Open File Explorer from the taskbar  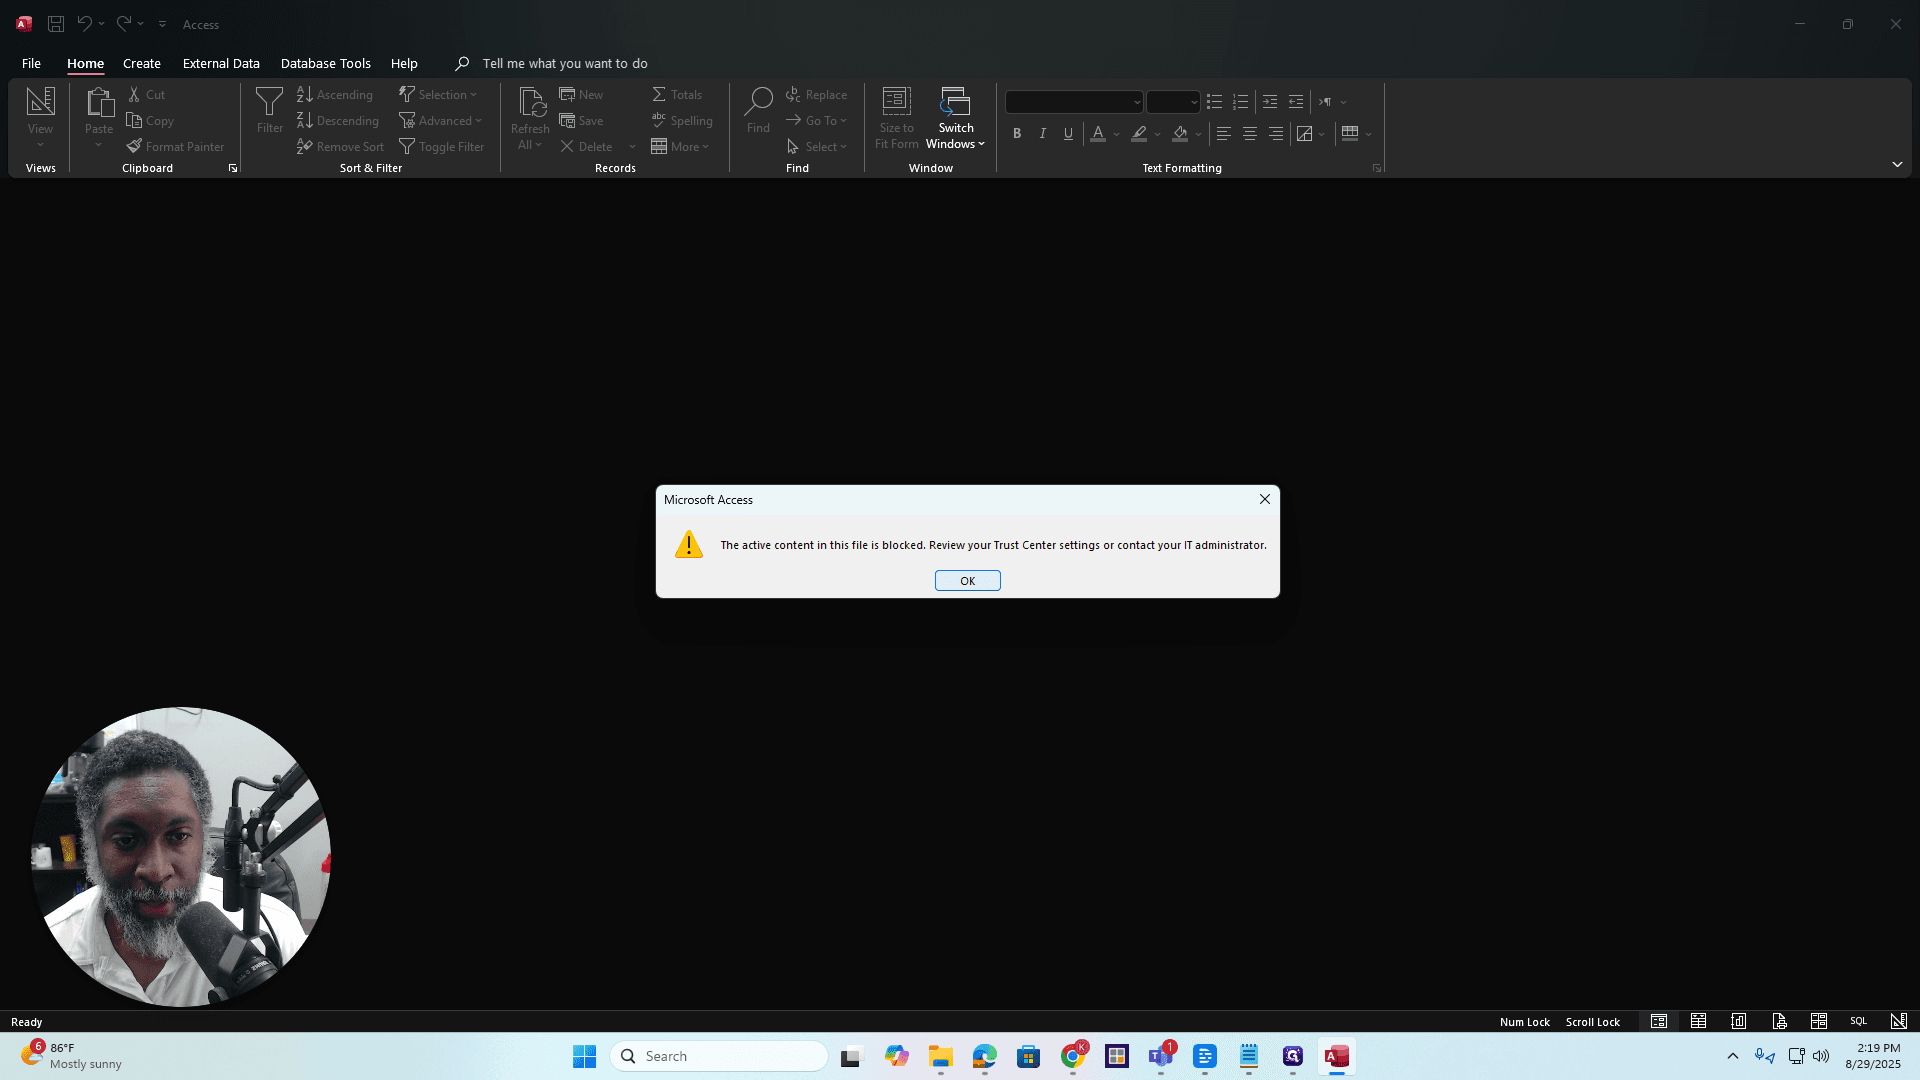(x=940, y=1056)
